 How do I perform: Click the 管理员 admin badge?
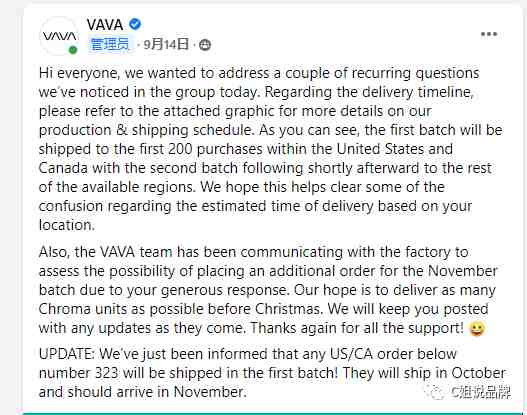[x=110, y=44]
